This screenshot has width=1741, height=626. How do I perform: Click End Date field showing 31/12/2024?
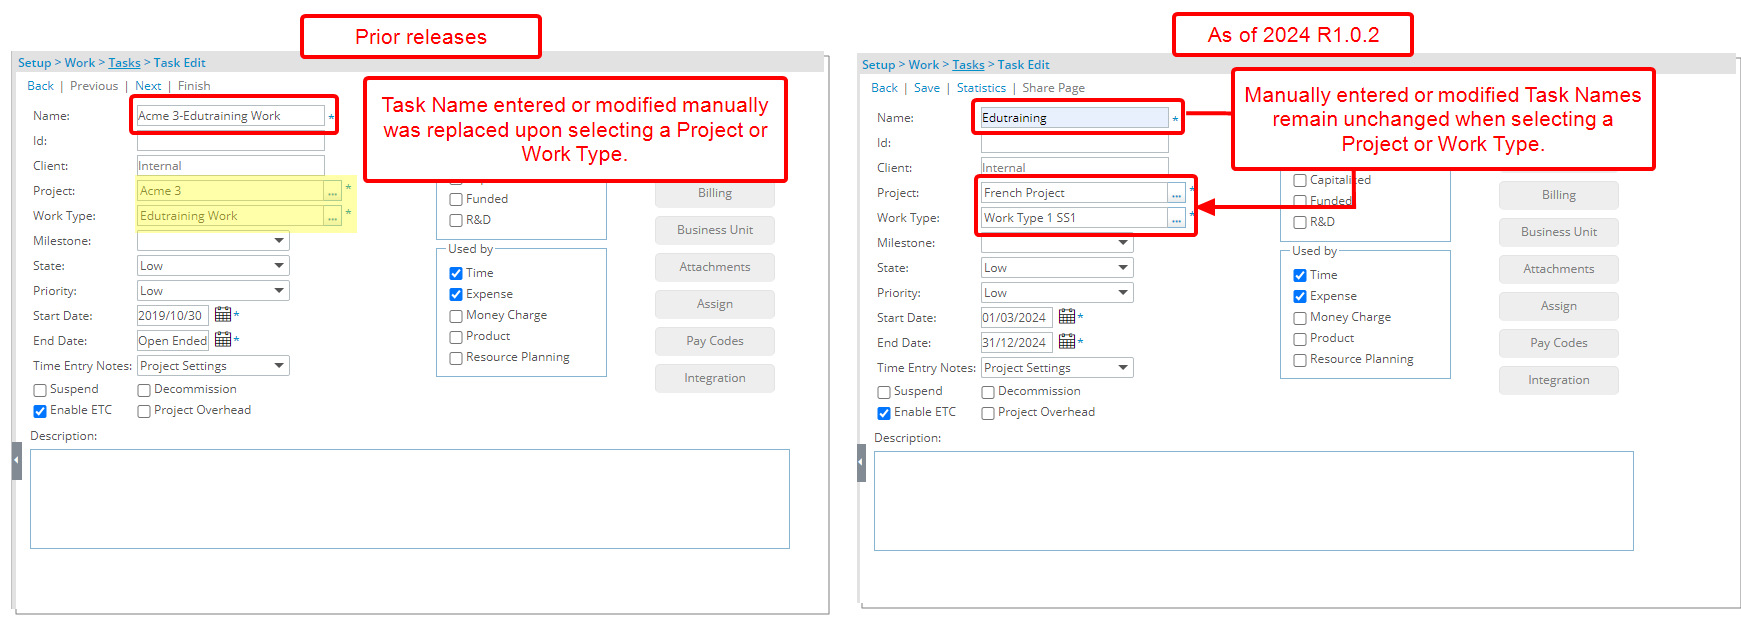pos(1016,343)
